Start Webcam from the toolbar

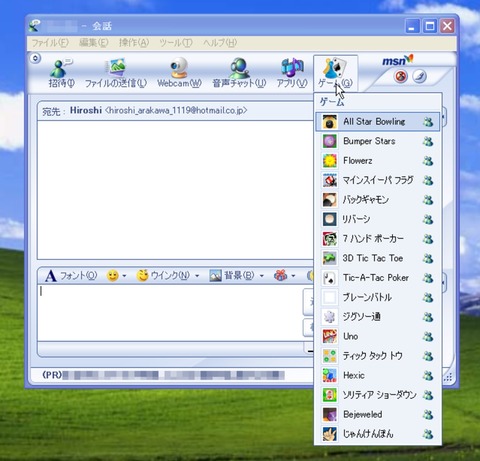179,73
